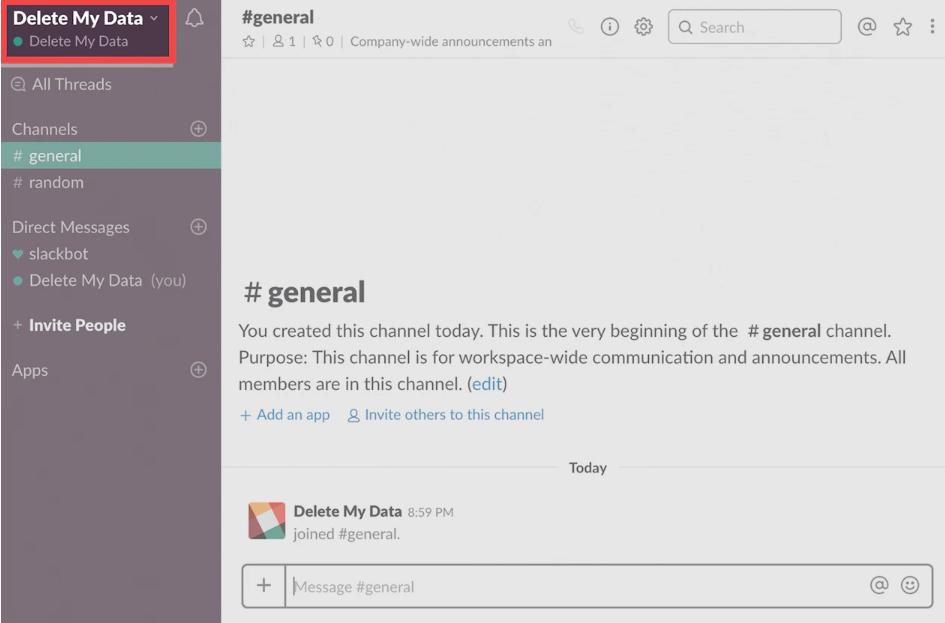Click the edit link for the channel purpose
Screen dimensions: 945x623
[x=487, y=384]
